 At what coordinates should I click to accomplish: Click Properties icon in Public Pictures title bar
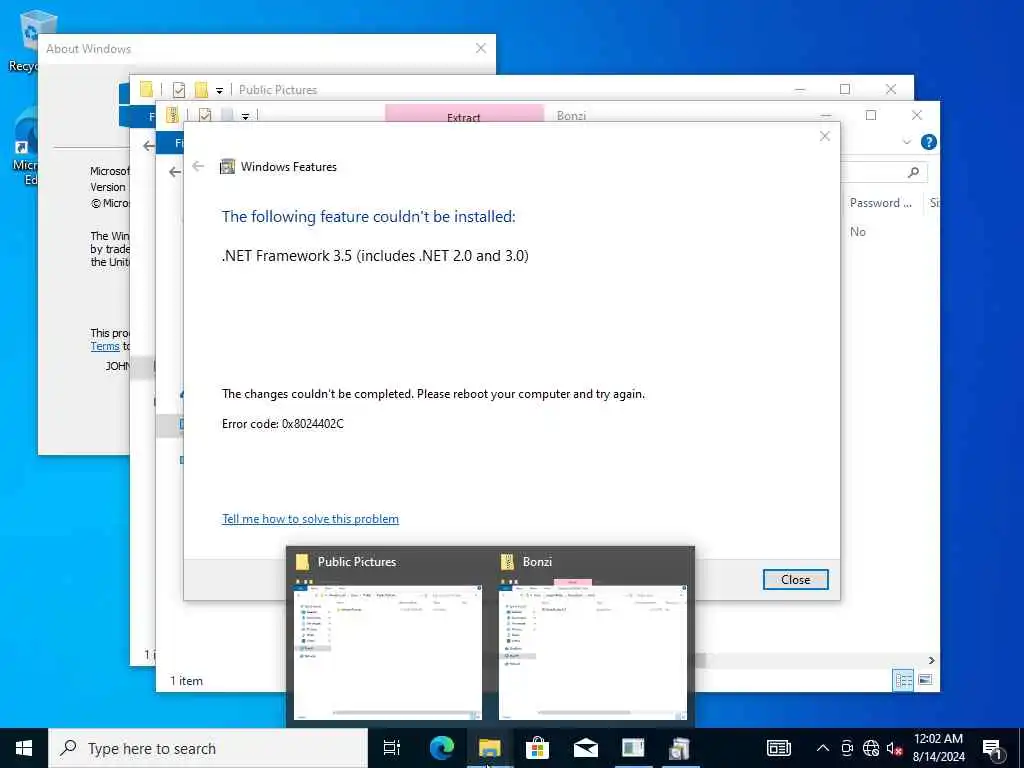point(178,89)
